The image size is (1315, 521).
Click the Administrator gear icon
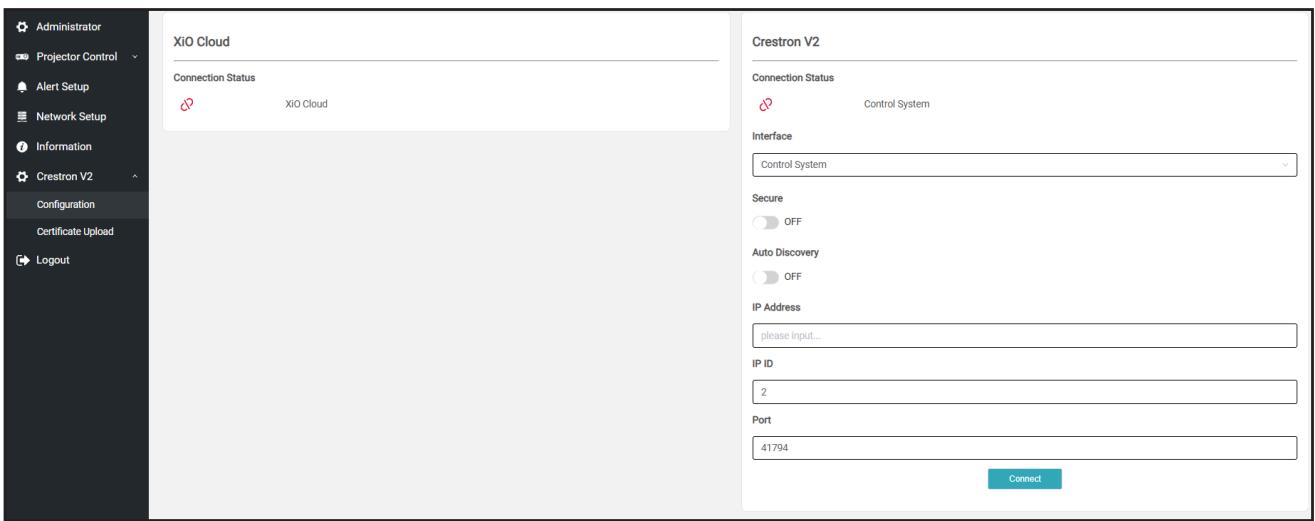click(x=20, y=25)
